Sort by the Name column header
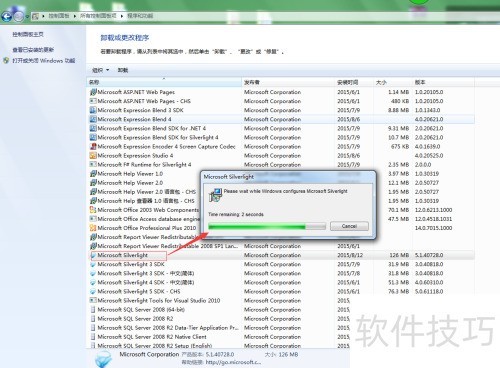This screenshot has width=500, height=368. point(164,82)
